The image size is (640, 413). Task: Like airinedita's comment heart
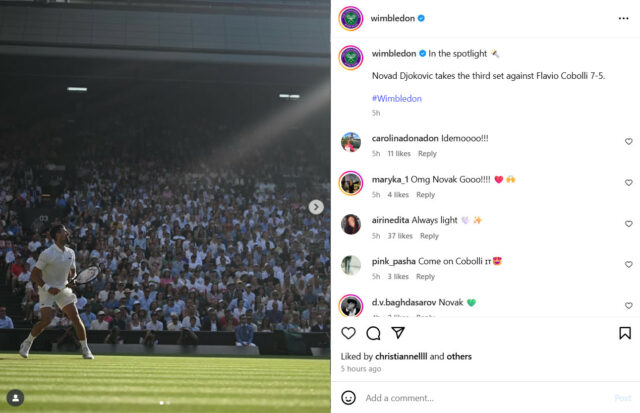(629, 224)
